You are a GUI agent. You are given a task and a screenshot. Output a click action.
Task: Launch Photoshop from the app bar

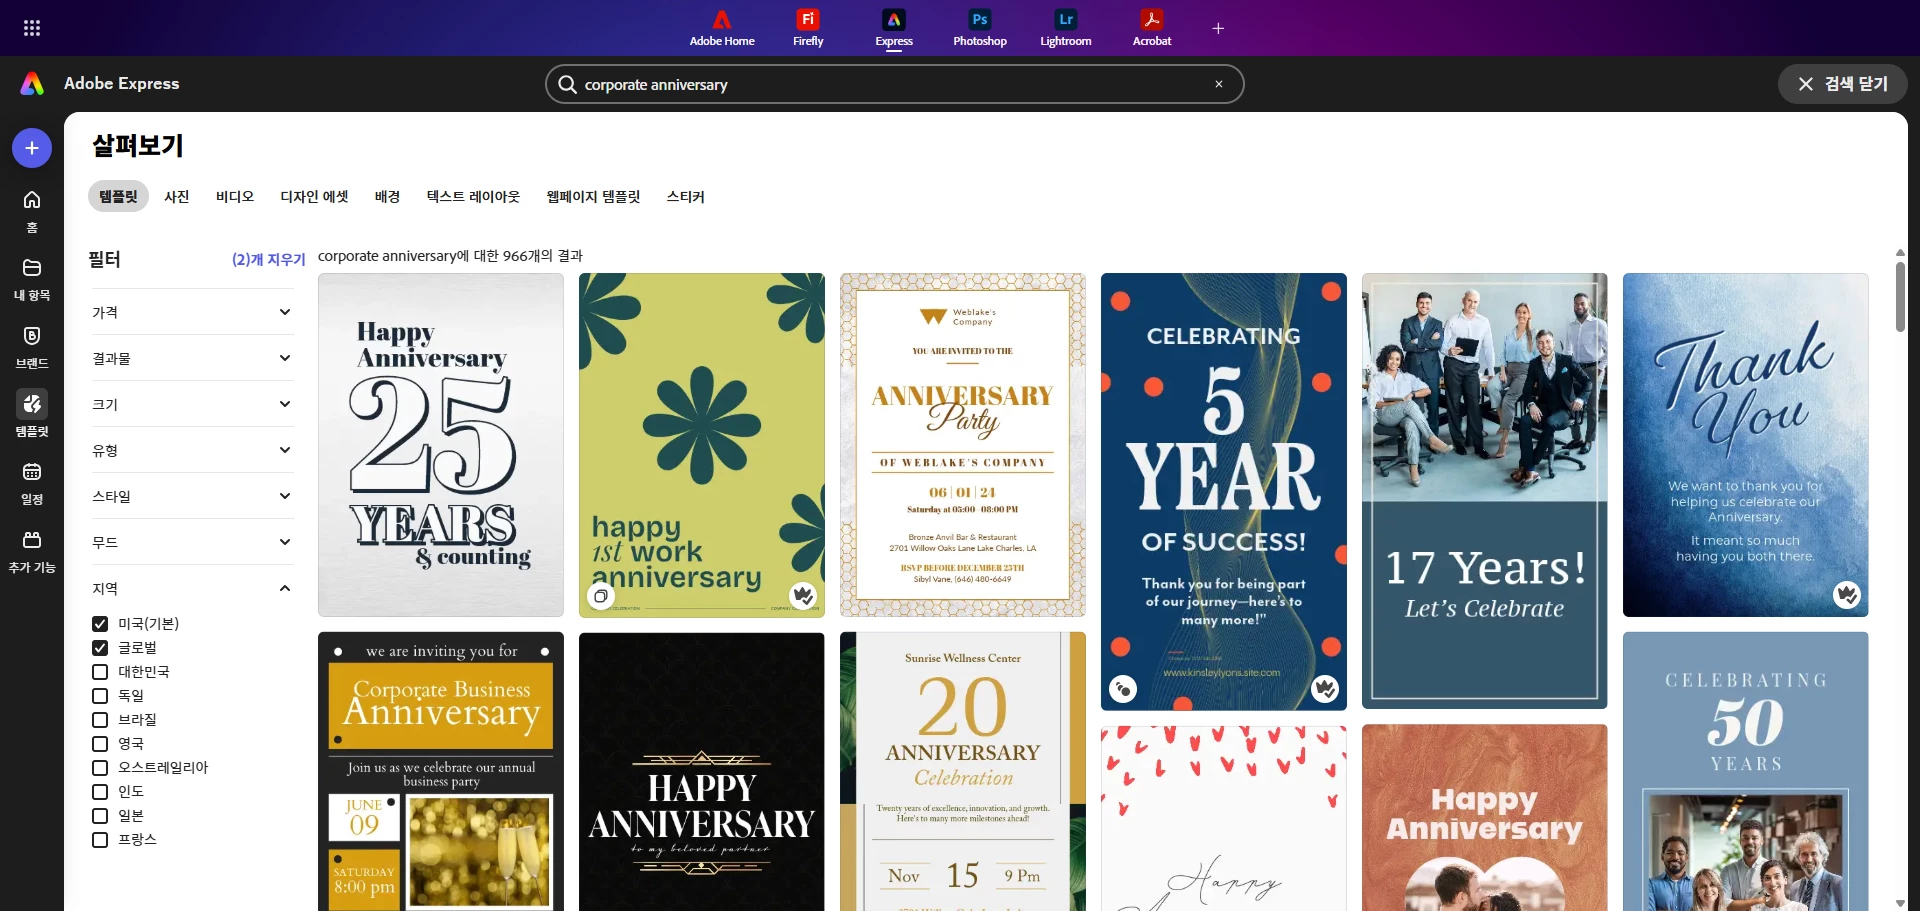(x=980, y=28)
